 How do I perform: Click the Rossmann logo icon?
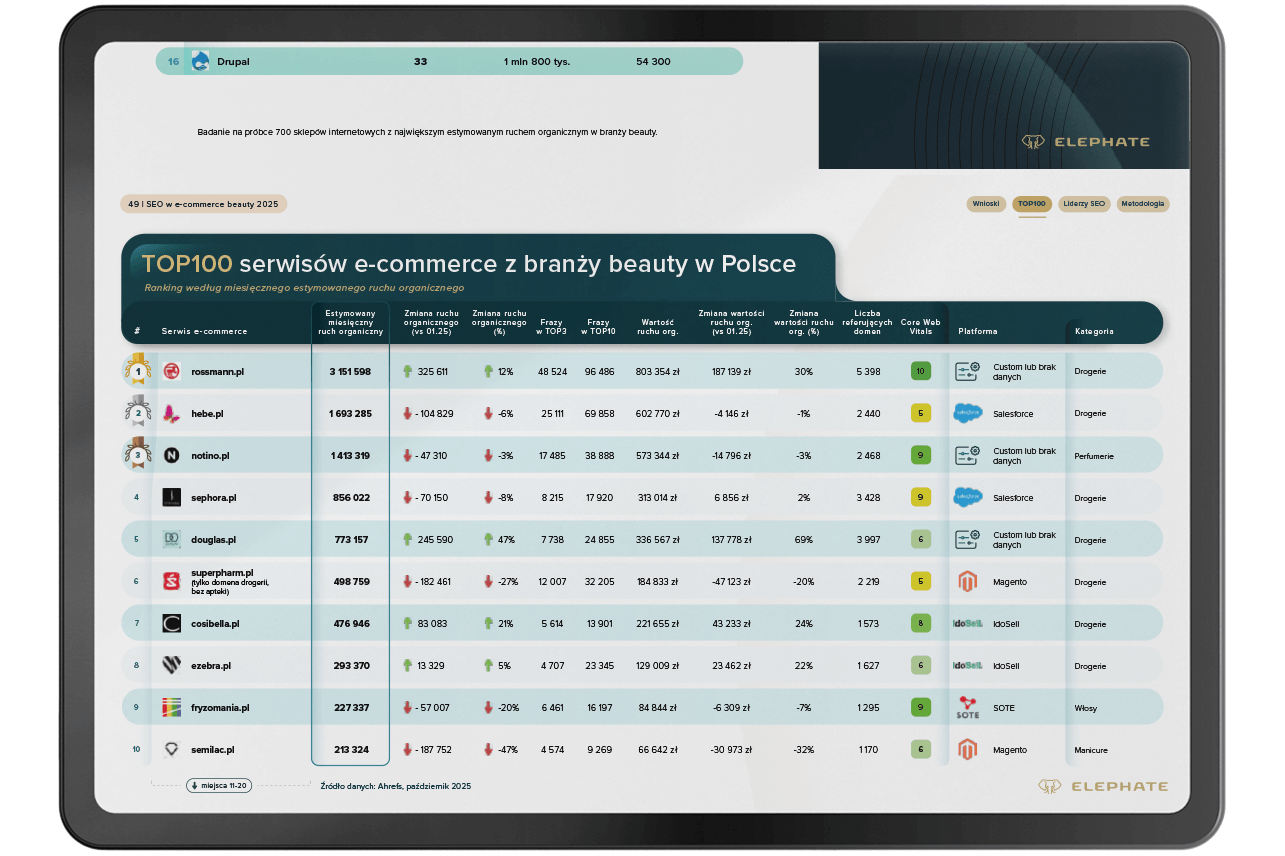click(x=171, y=372)
